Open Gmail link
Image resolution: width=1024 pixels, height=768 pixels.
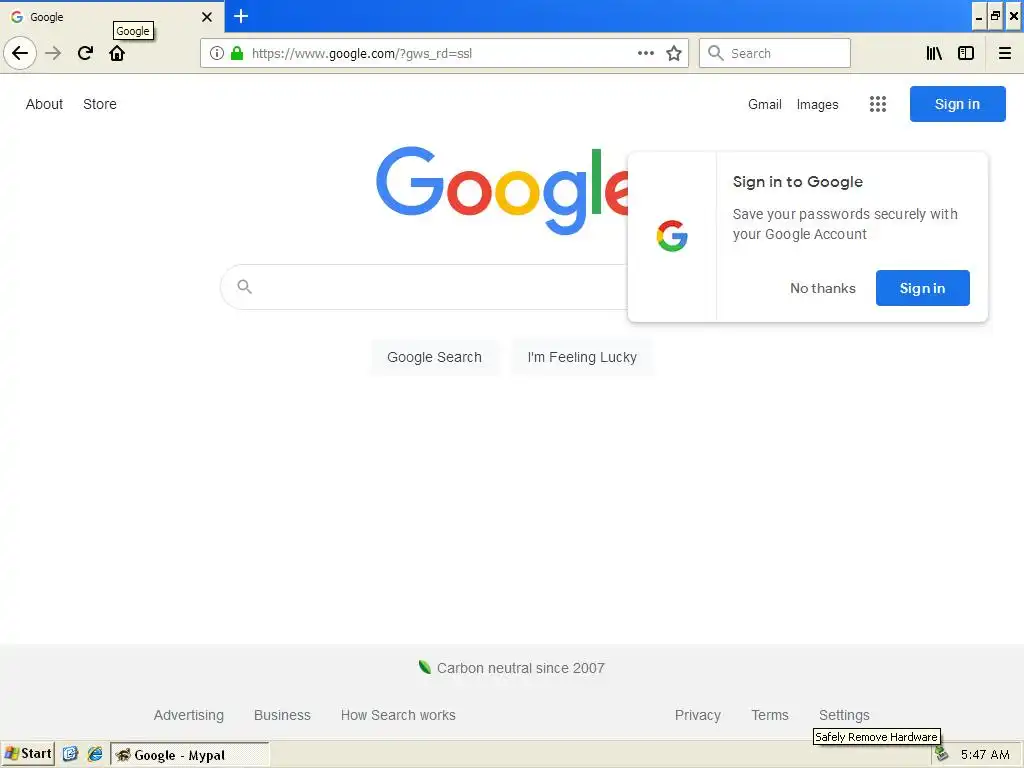click(765, 104)
